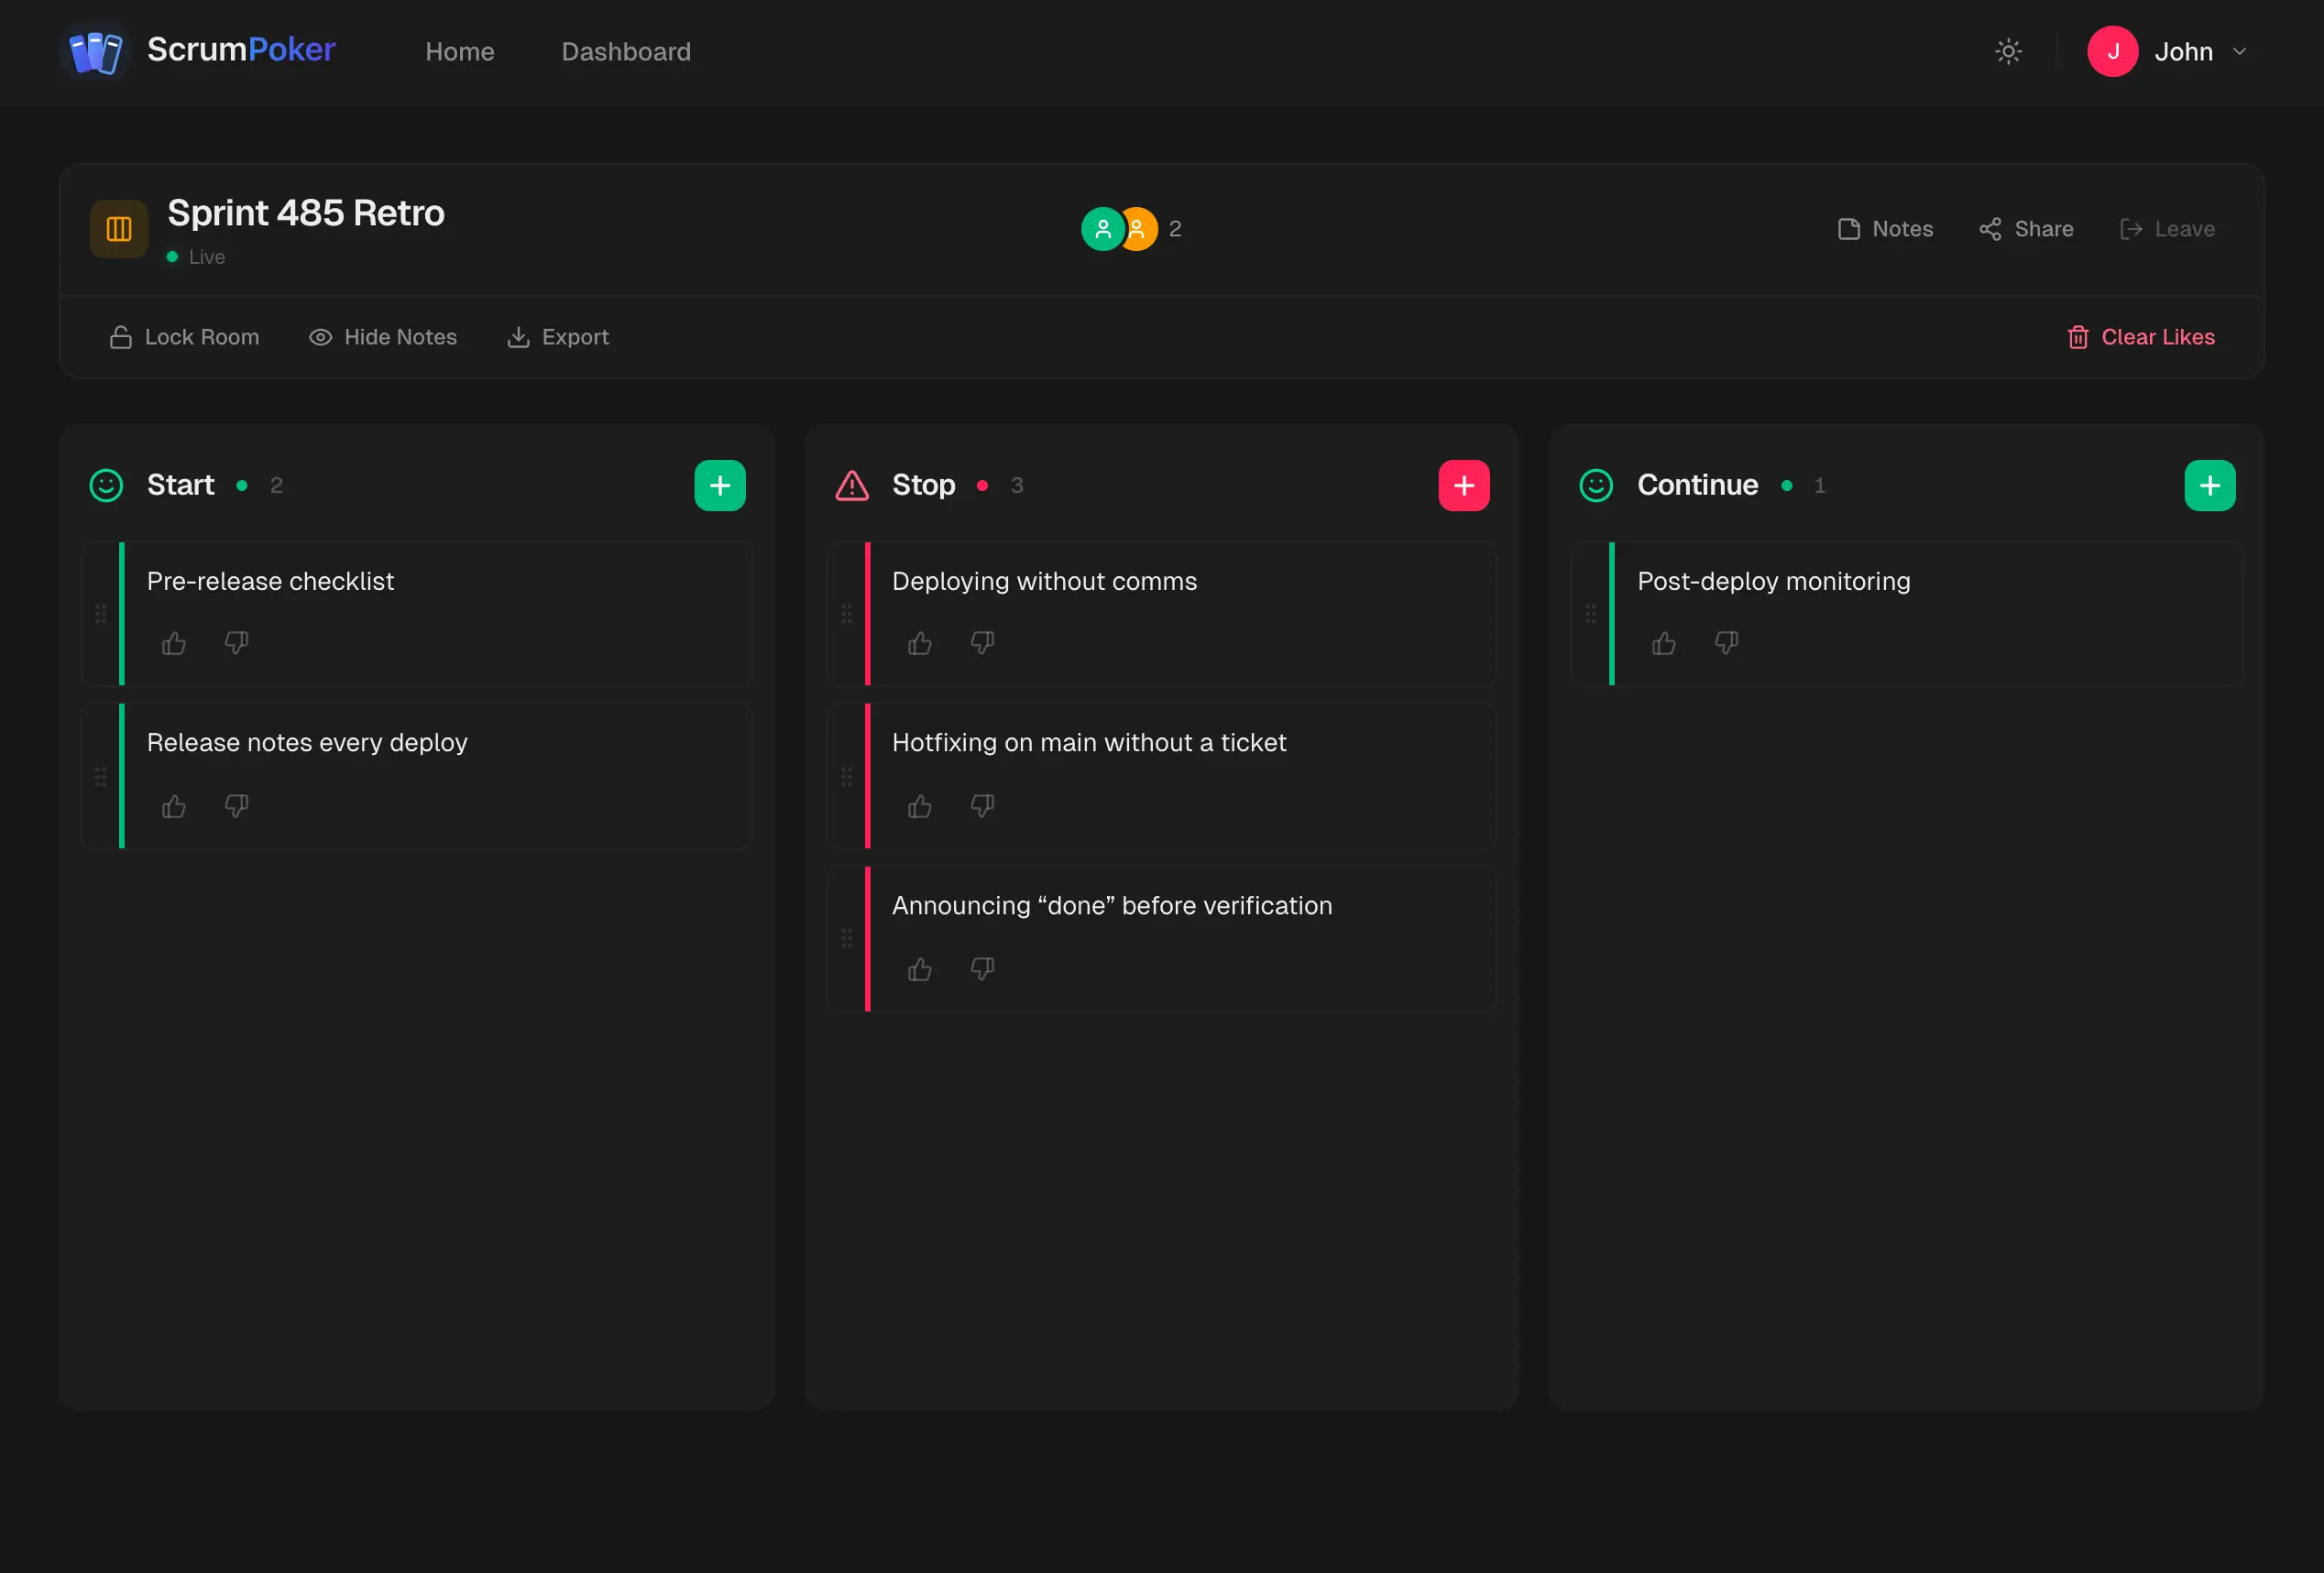
Task: Expand the John user menu chevron
Action: (2240, 51)
